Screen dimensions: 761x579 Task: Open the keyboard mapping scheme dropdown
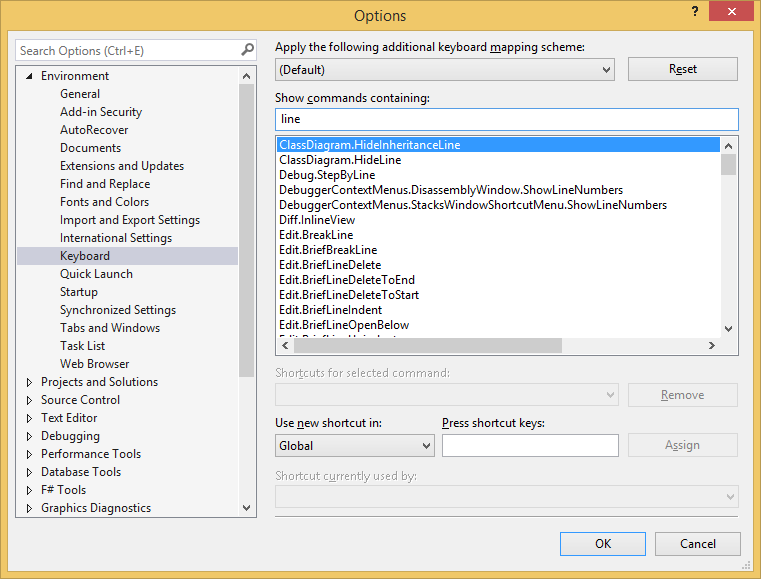click(445, 69)
